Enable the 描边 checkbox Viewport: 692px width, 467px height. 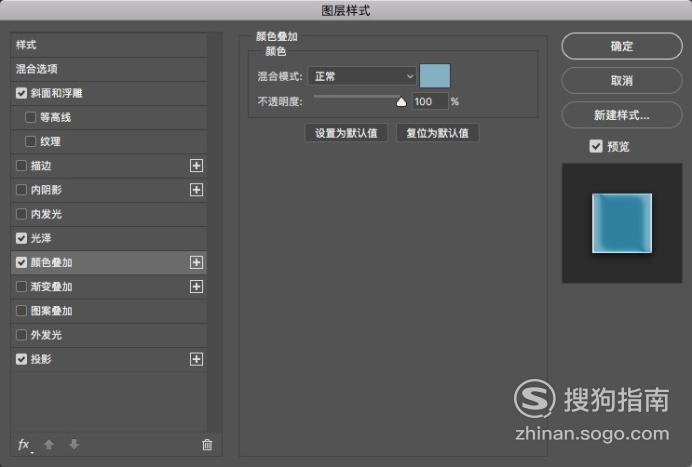coord(21,166)
